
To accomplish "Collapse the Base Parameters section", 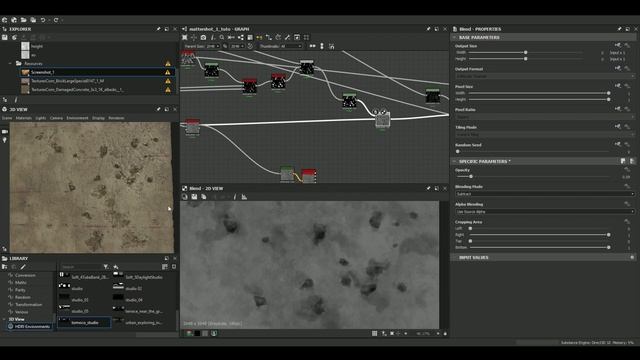I will 454,37.
